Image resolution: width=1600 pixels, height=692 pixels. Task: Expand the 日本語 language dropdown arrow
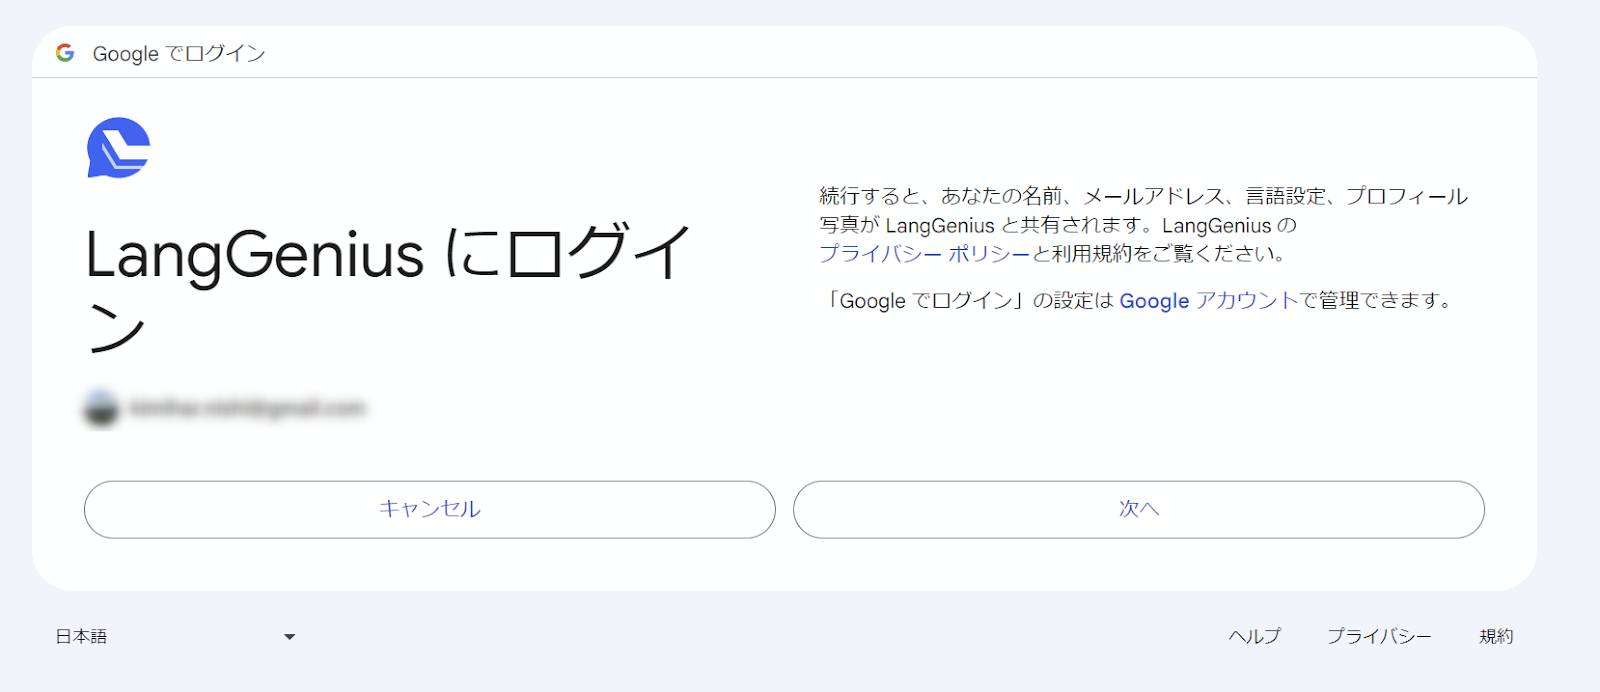click(x=289, y=637)
